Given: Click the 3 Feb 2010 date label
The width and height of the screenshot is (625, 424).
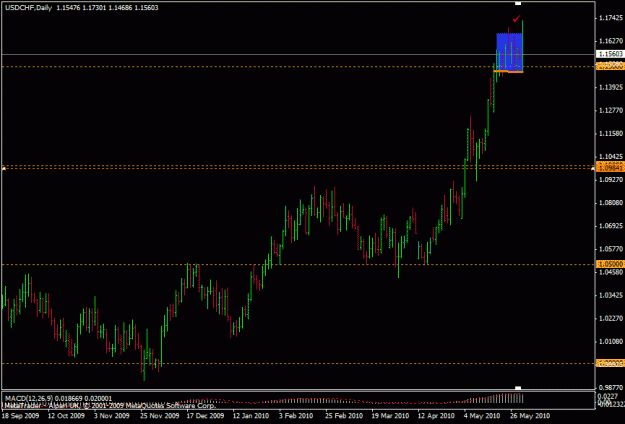Looking at the screenshot, I should [297, 416].
